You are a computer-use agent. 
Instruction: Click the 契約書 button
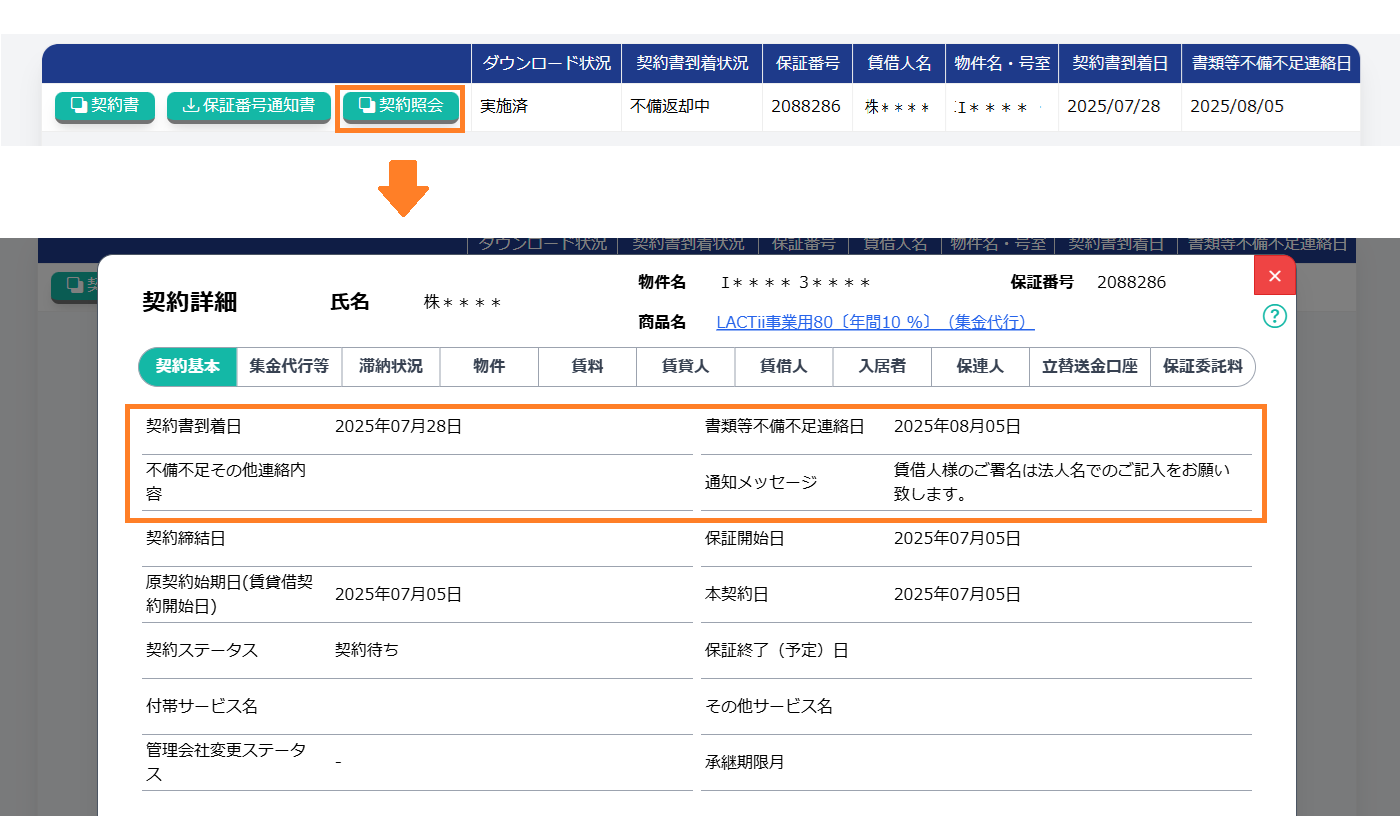coord(104,105)
